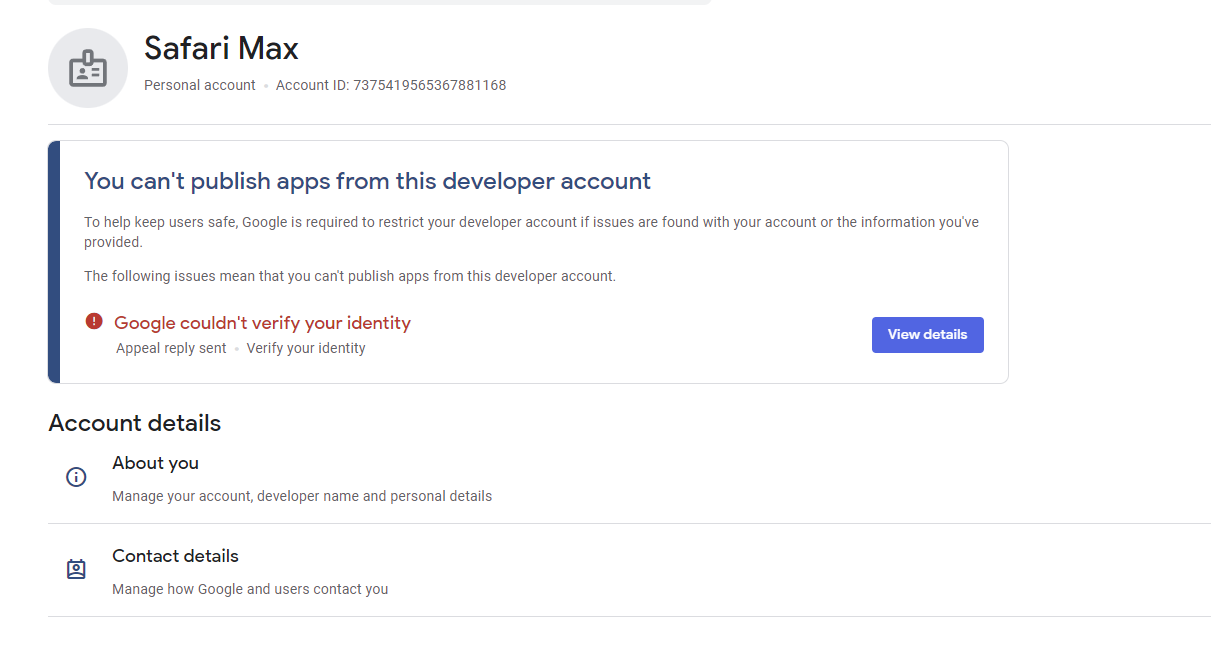The height and width of the screenshot is (658, 1211).
Task: Click the Personal account label
Action: (199, 85)
